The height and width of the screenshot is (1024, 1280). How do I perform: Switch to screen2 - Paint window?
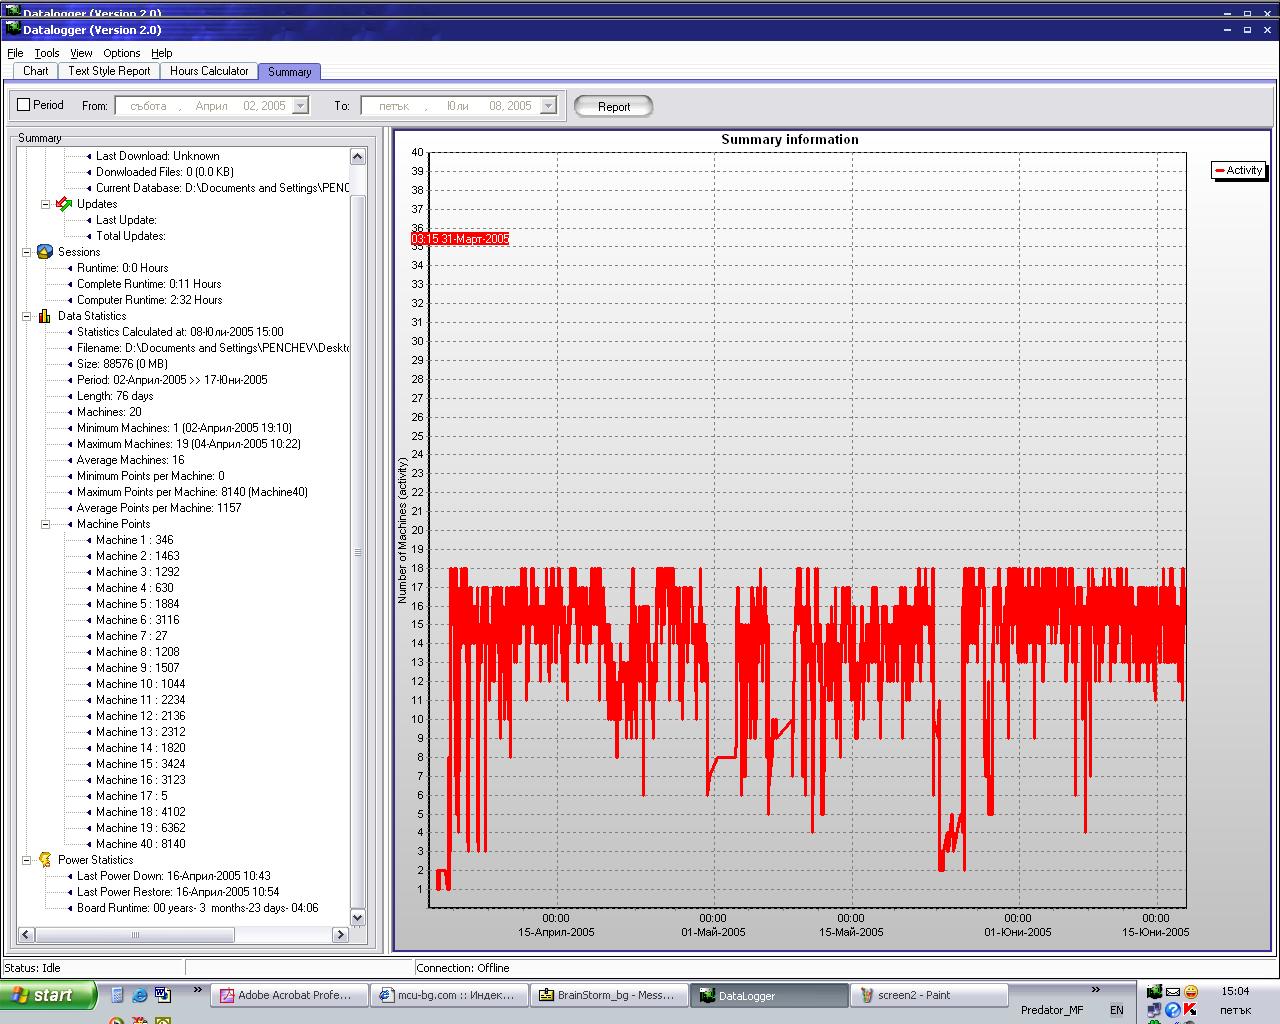930,995
